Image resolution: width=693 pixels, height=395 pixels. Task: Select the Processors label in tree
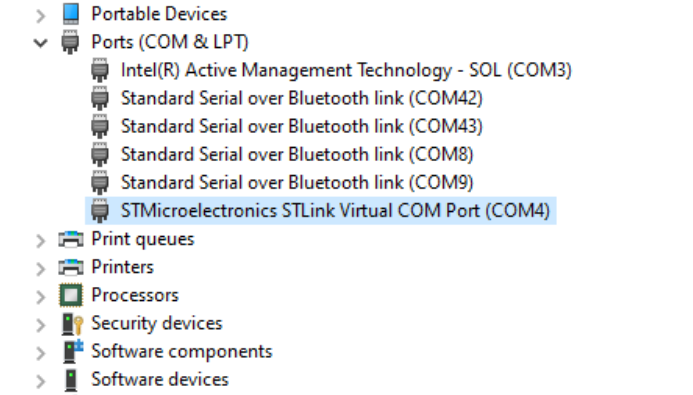click(135, 295)
